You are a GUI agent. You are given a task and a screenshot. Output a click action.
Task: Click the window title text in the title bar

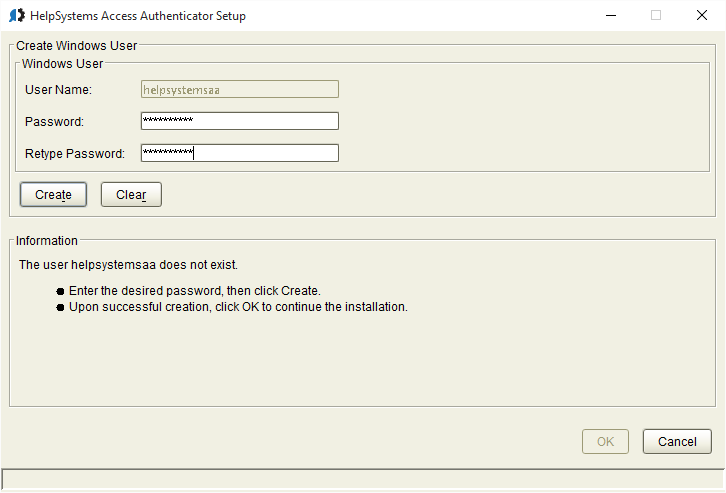click(x=138, y=16)
